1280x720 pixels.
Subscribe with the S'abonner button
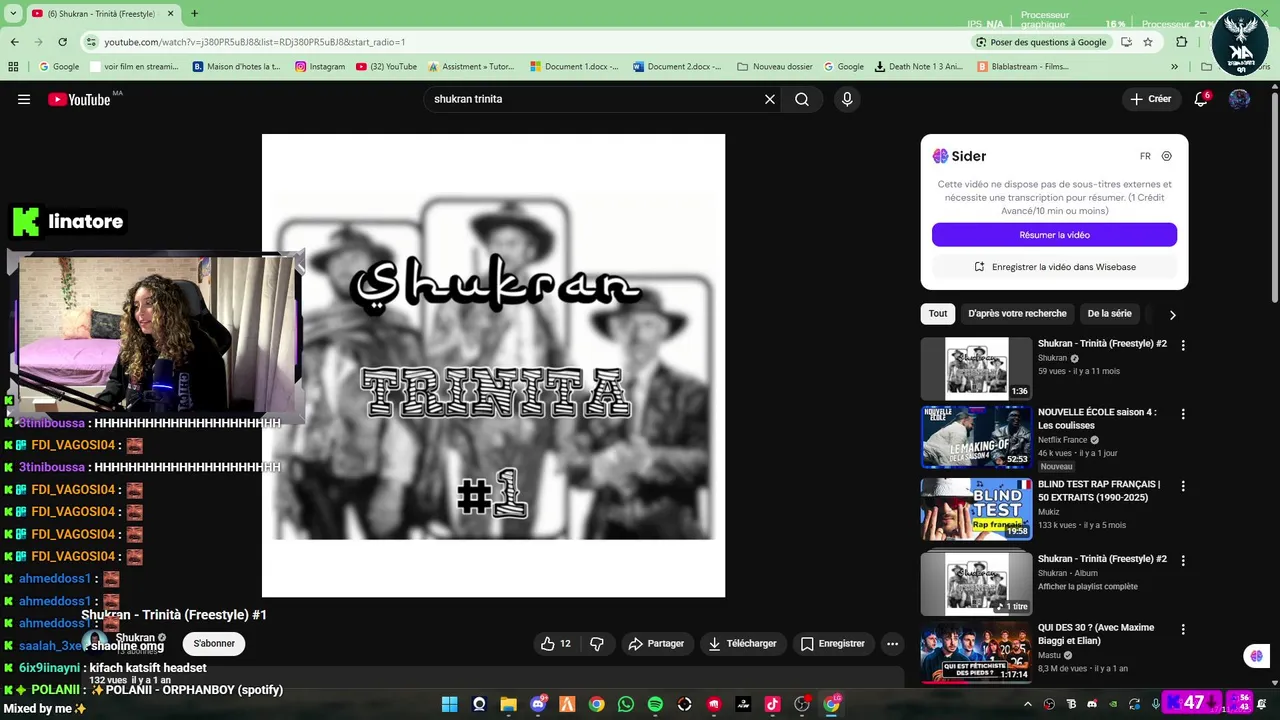(x=214, y=644)
